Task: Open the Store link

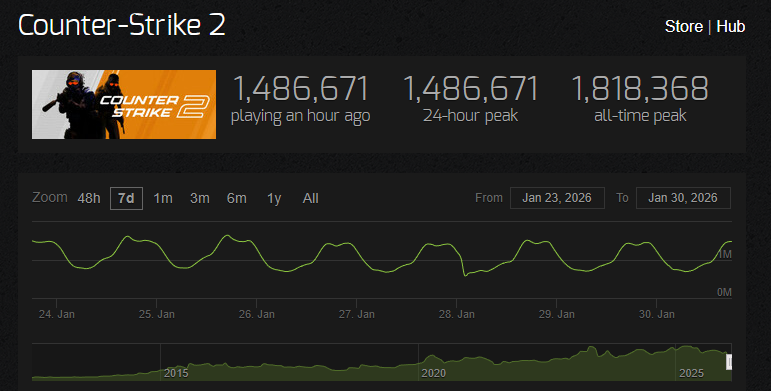Action: 683,27
